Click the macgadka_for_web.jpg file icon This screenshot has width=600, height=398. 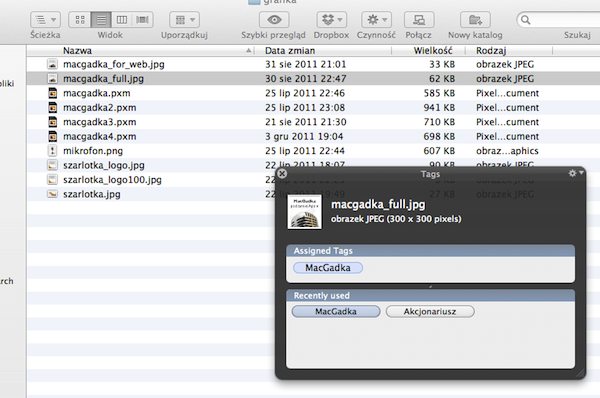[52, 64]
